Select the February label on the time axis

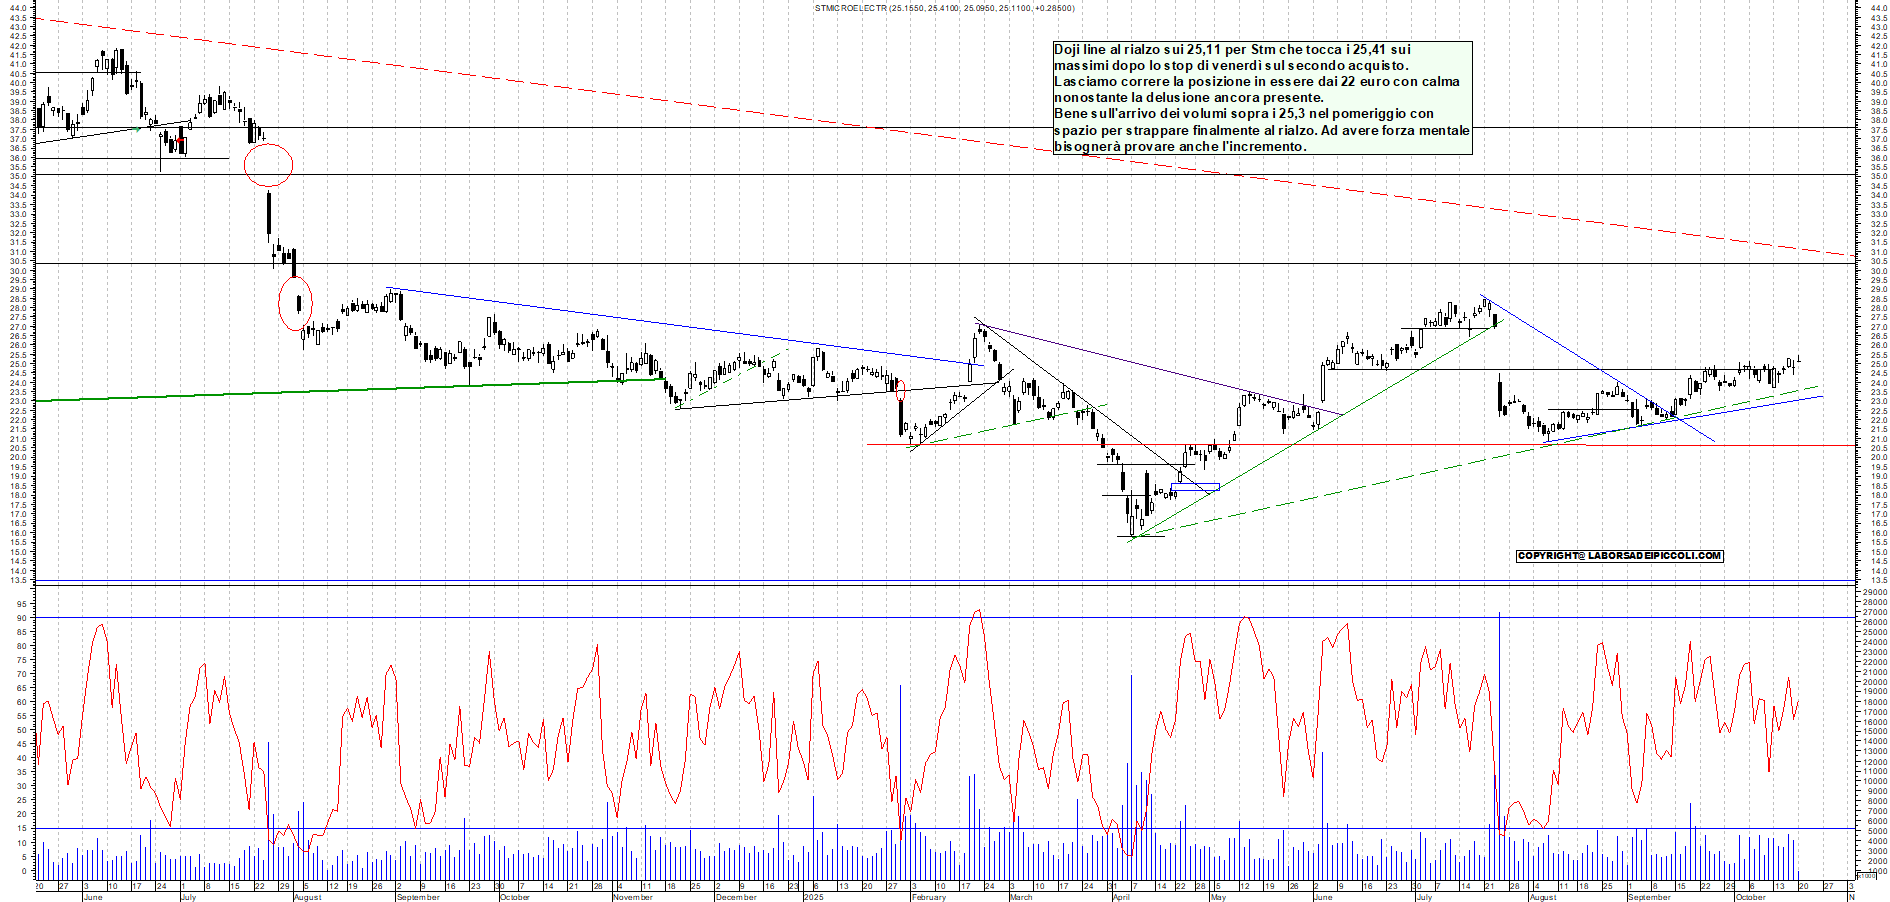[x=928, y=897]
